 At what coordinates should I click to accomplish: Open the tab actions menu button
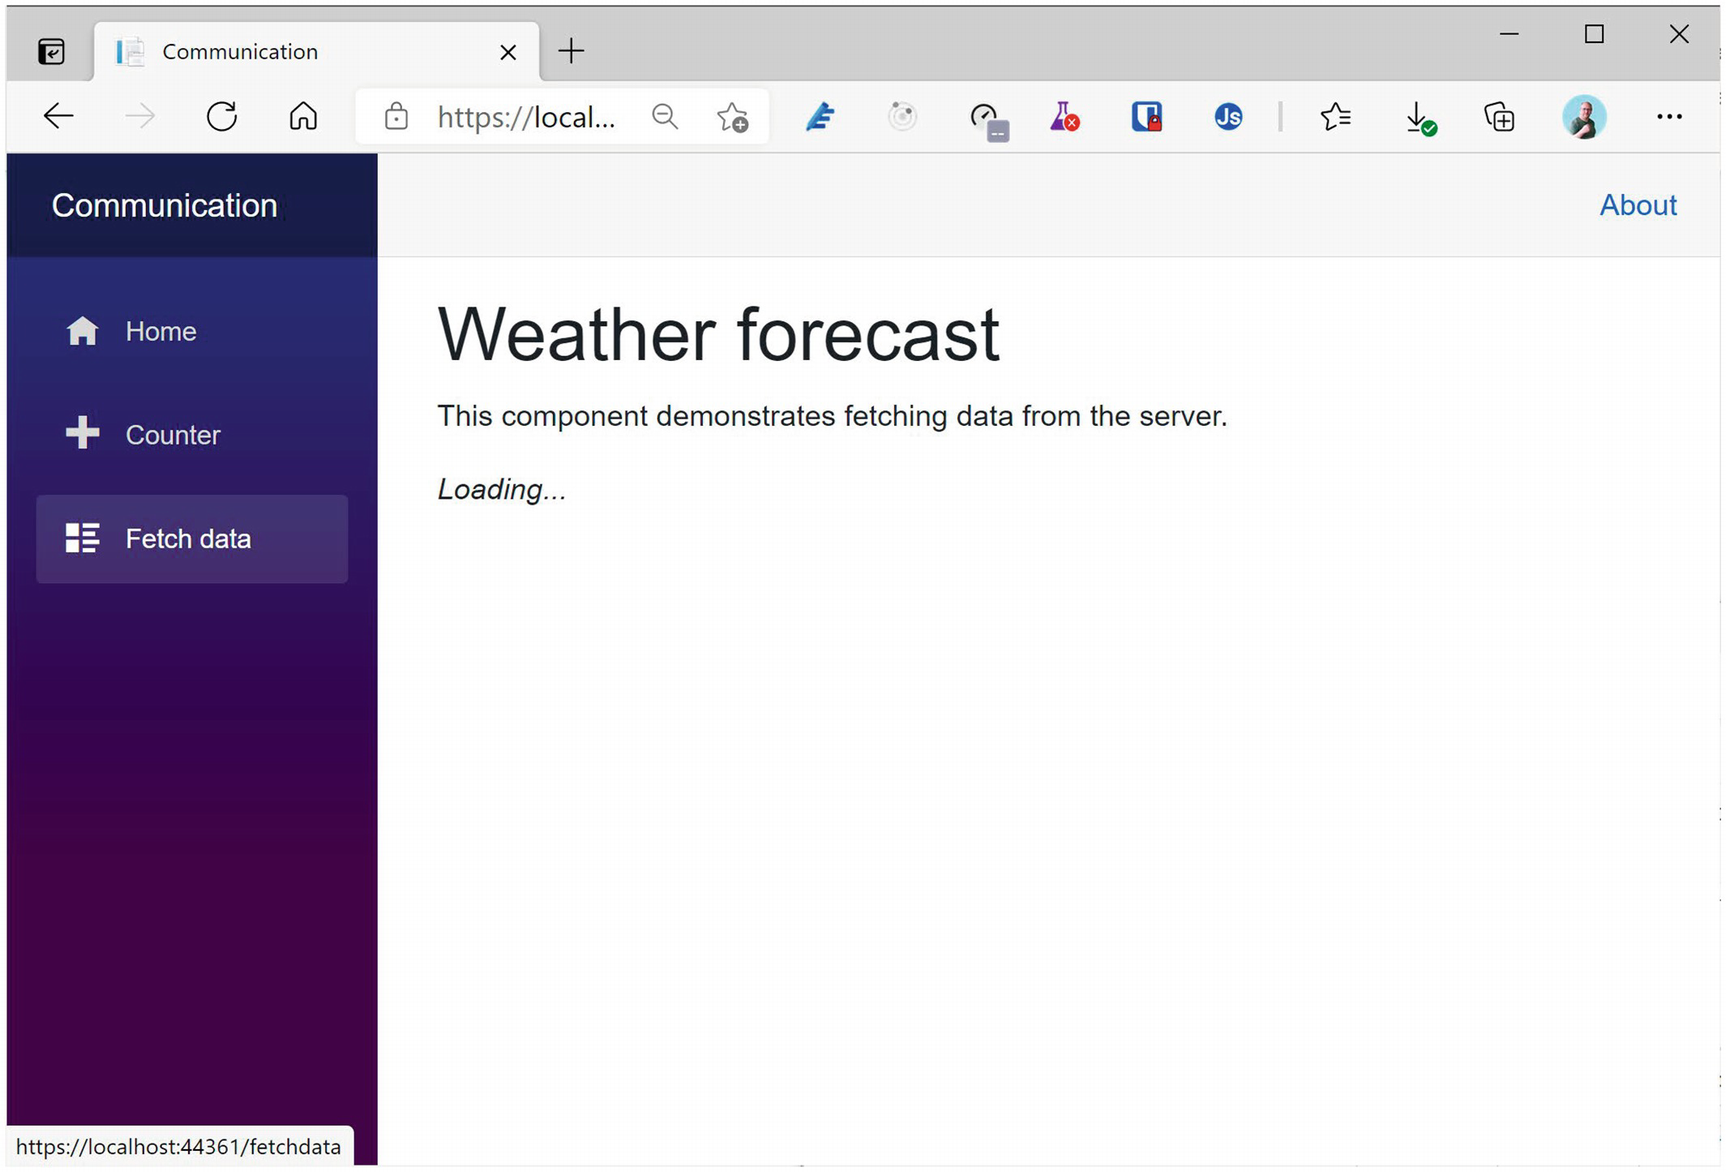[x=51, y=51]
